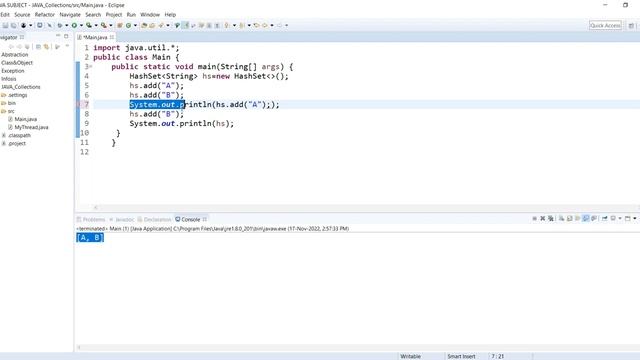Click the green Run button icon
Viewport: 640px width, 360px height.
74,25
